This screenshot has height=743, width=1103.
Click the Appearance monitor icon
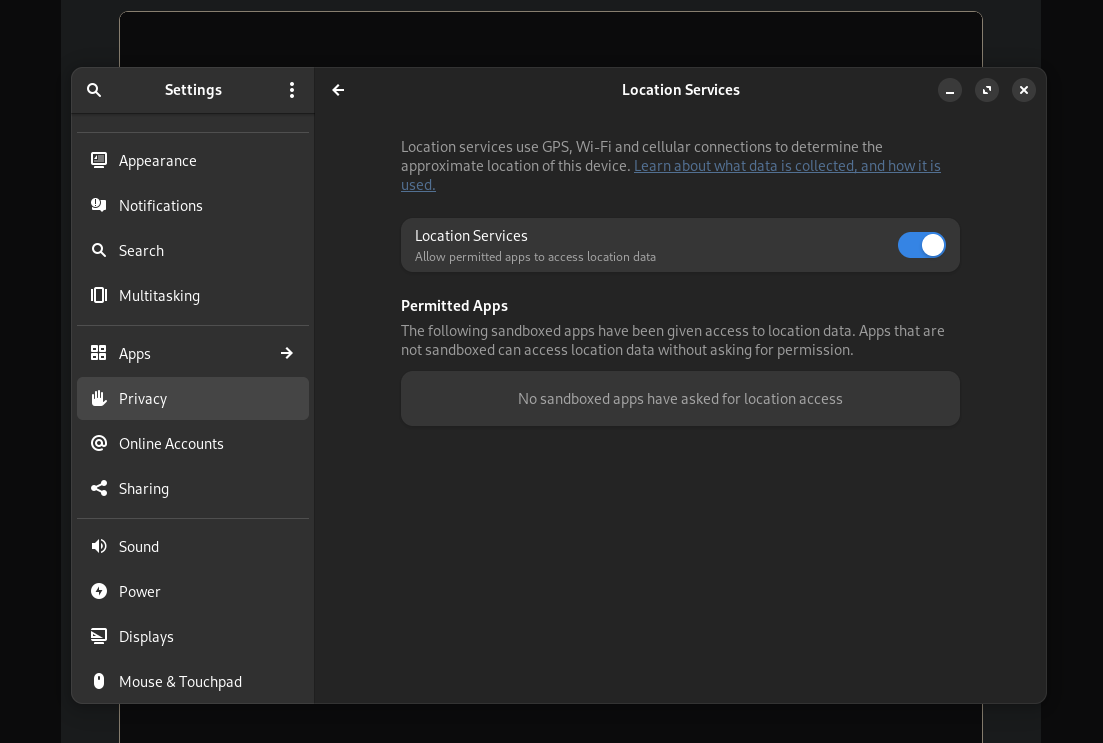click(x=99, y=160)
